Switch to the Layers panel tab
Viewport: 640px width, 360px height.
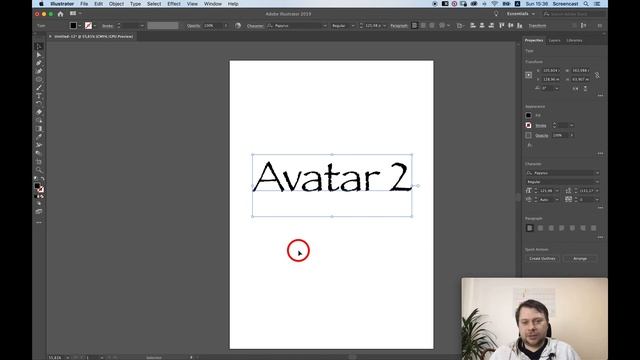pos(554,40)
